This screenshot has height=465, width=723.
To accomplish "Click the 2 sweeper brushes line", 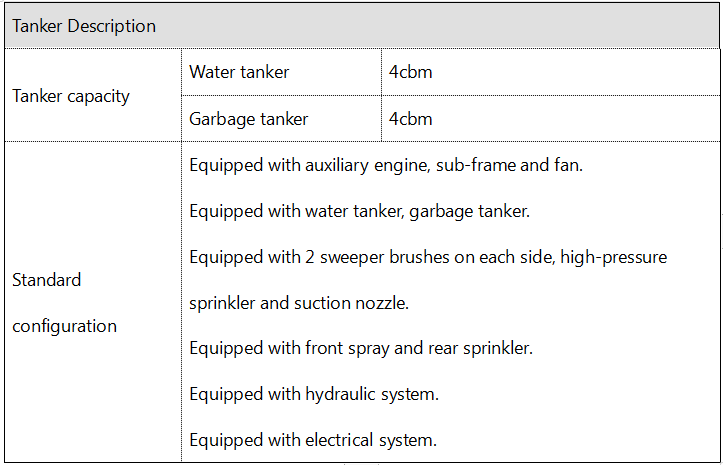I will tap(428, 257).
